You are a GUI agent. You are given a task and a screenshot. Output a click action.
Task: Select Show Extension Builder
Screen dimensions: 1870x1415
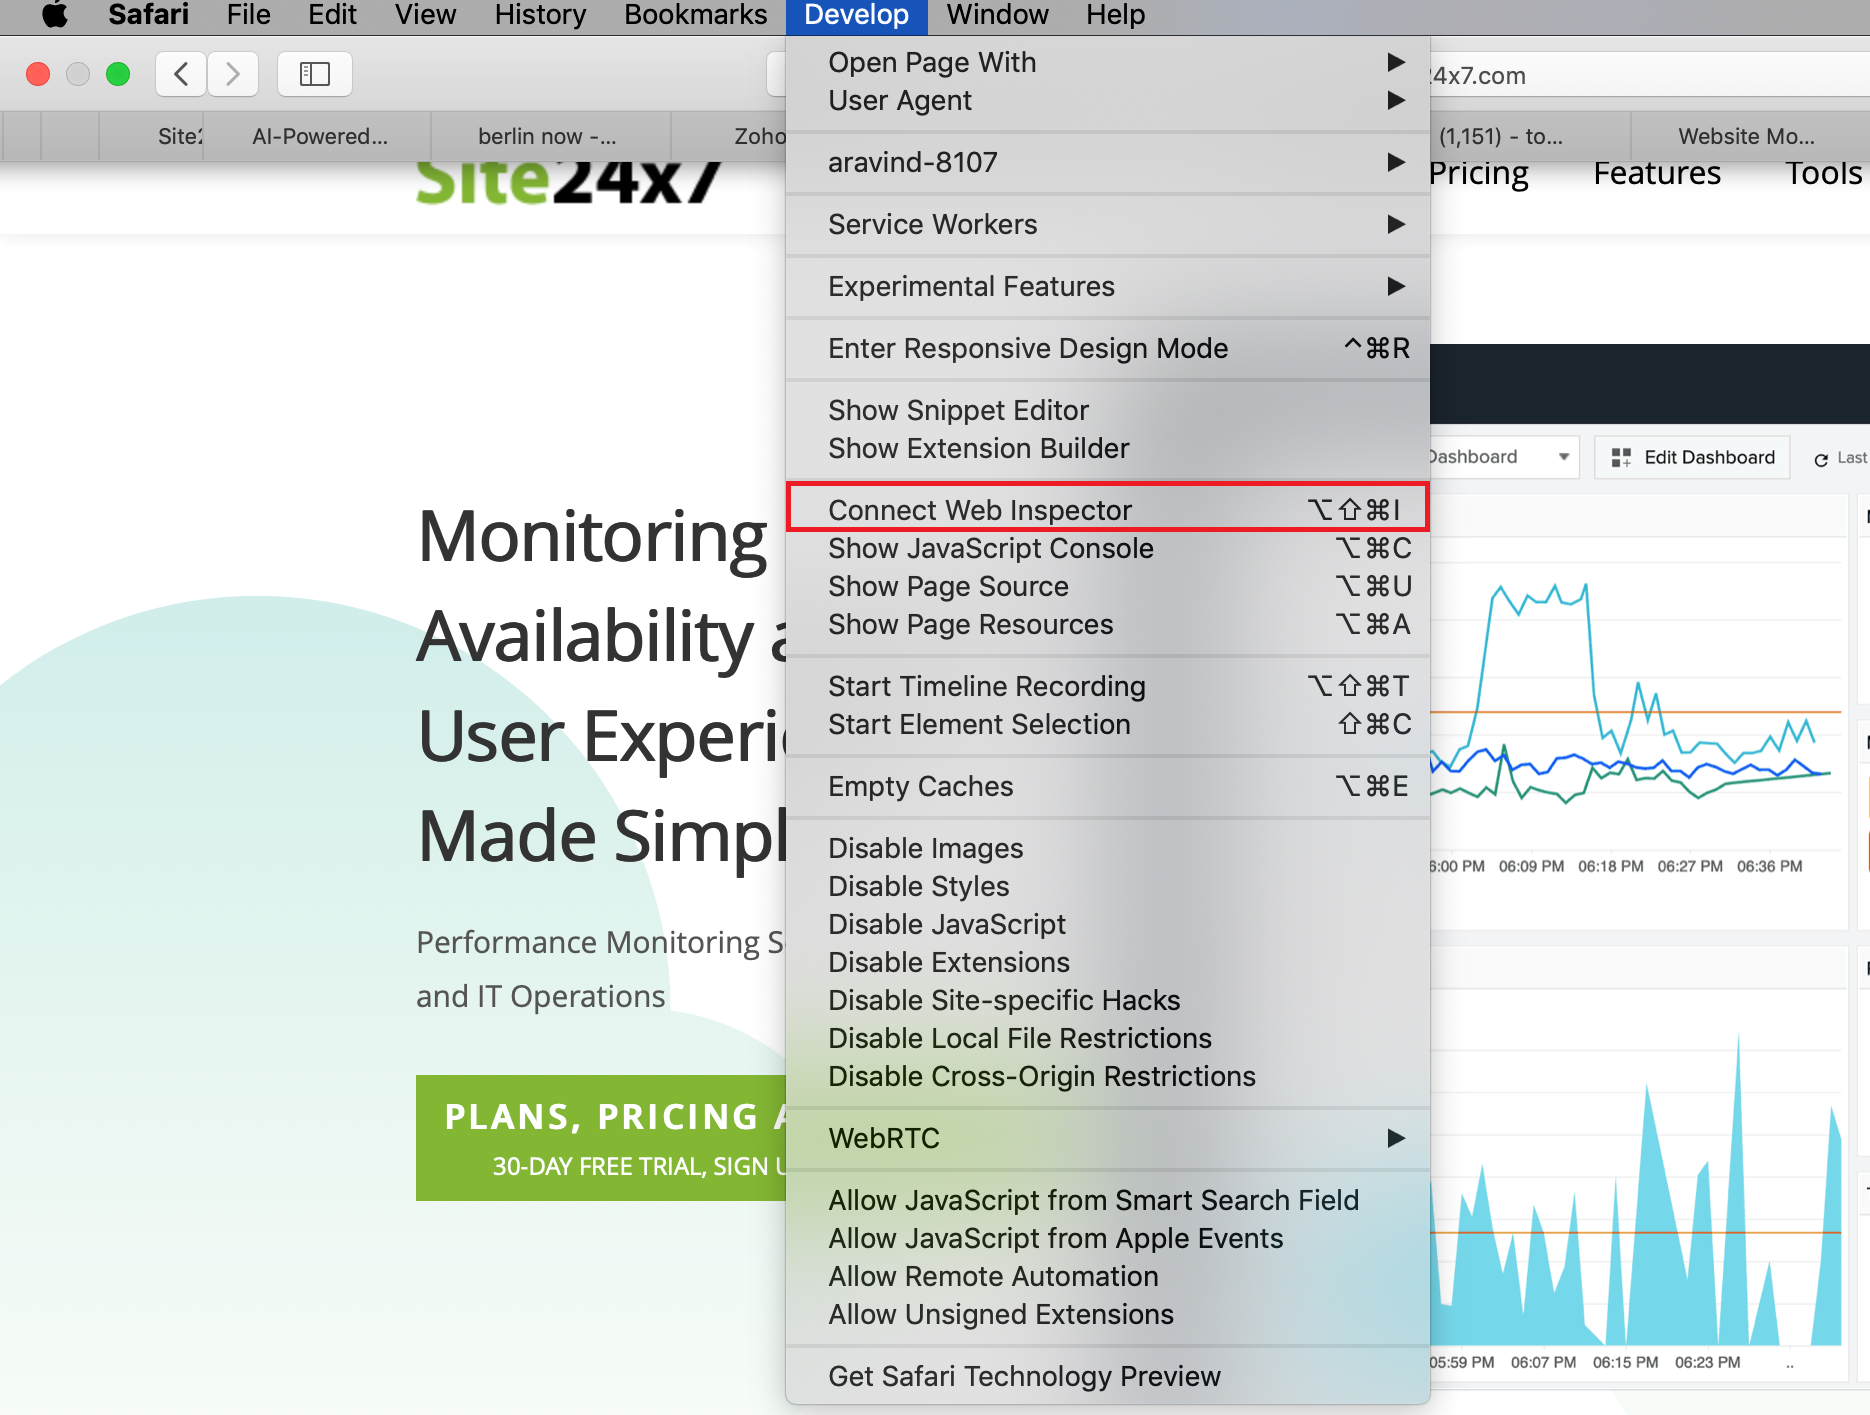(1108, 448)
